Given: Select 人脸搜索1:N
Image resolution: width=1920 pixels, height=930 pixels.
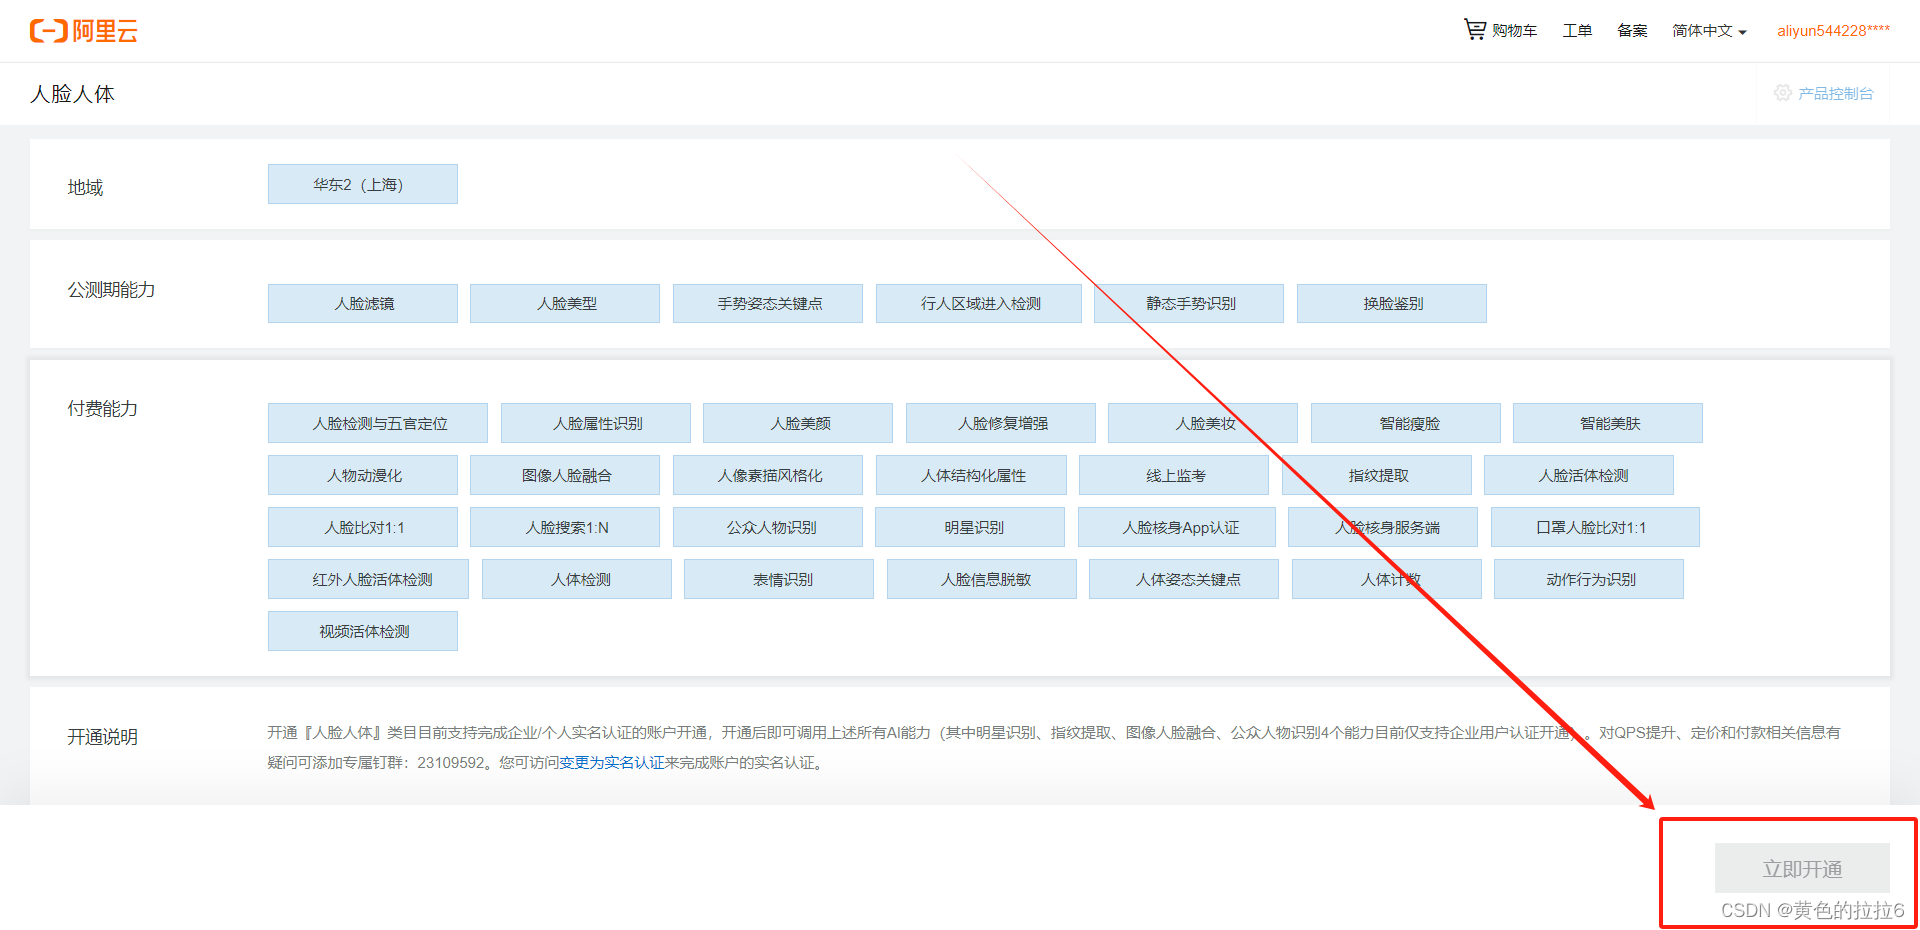Looking at the screenshot, I should [x=565, y=527].
